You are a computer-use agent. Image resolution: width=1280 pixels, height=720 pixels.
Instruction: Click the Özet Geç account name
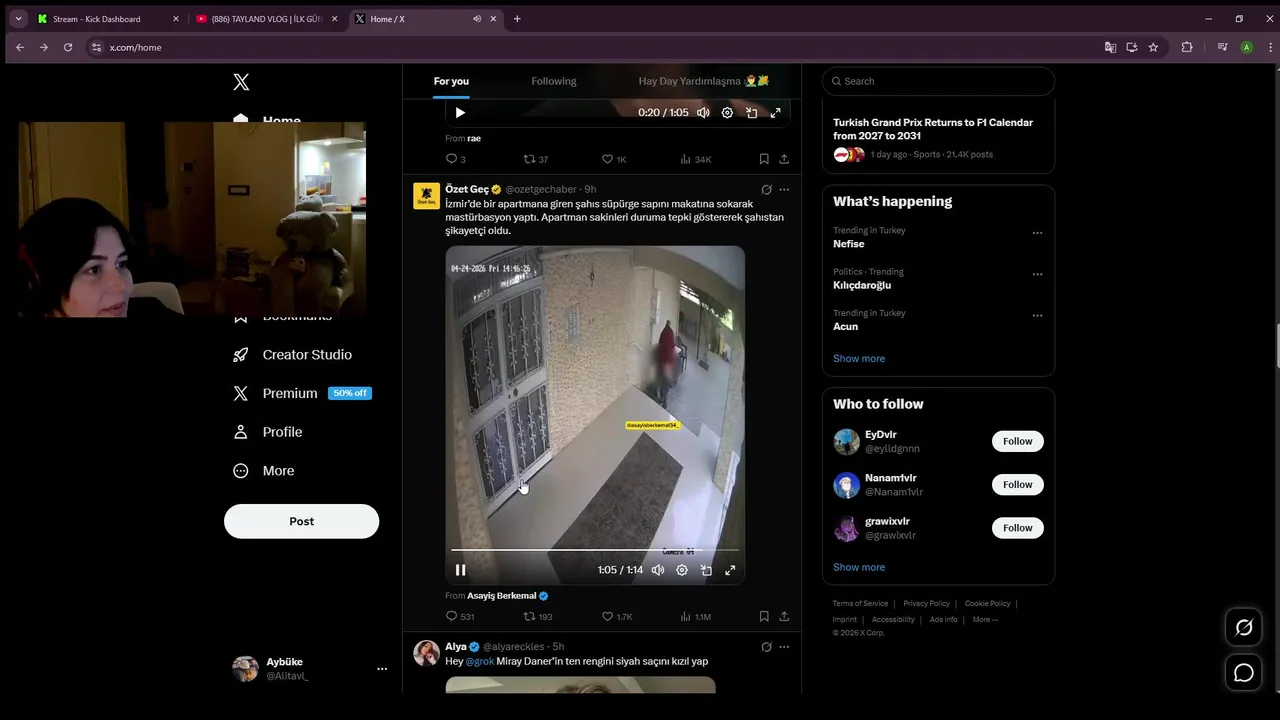pos(467,189)
